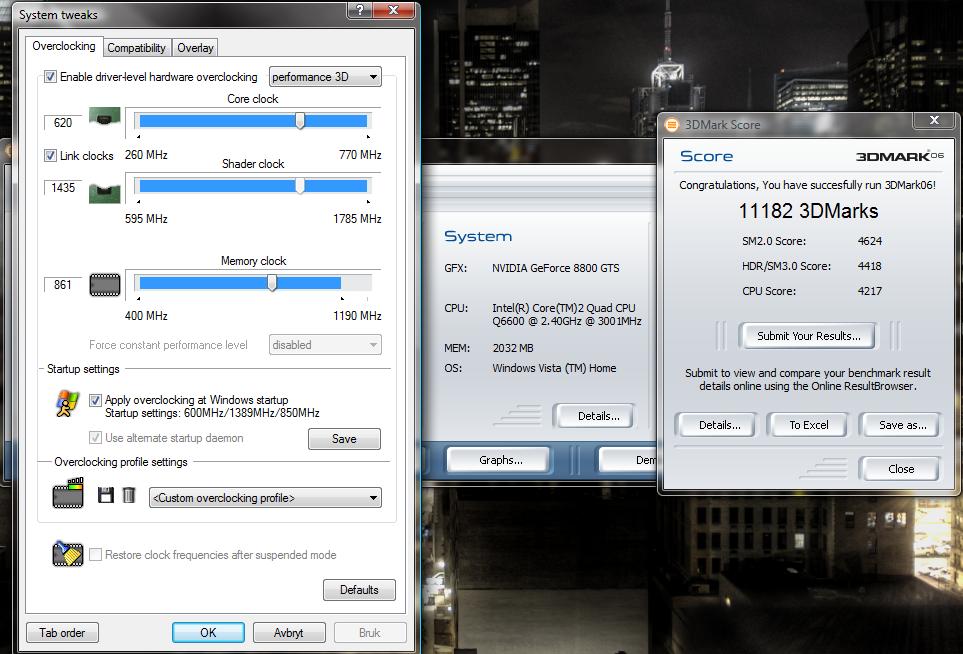Toggle Apply overclocking at Windows startup
Screen dimensions: 963x654
click(x=95, y=400)
